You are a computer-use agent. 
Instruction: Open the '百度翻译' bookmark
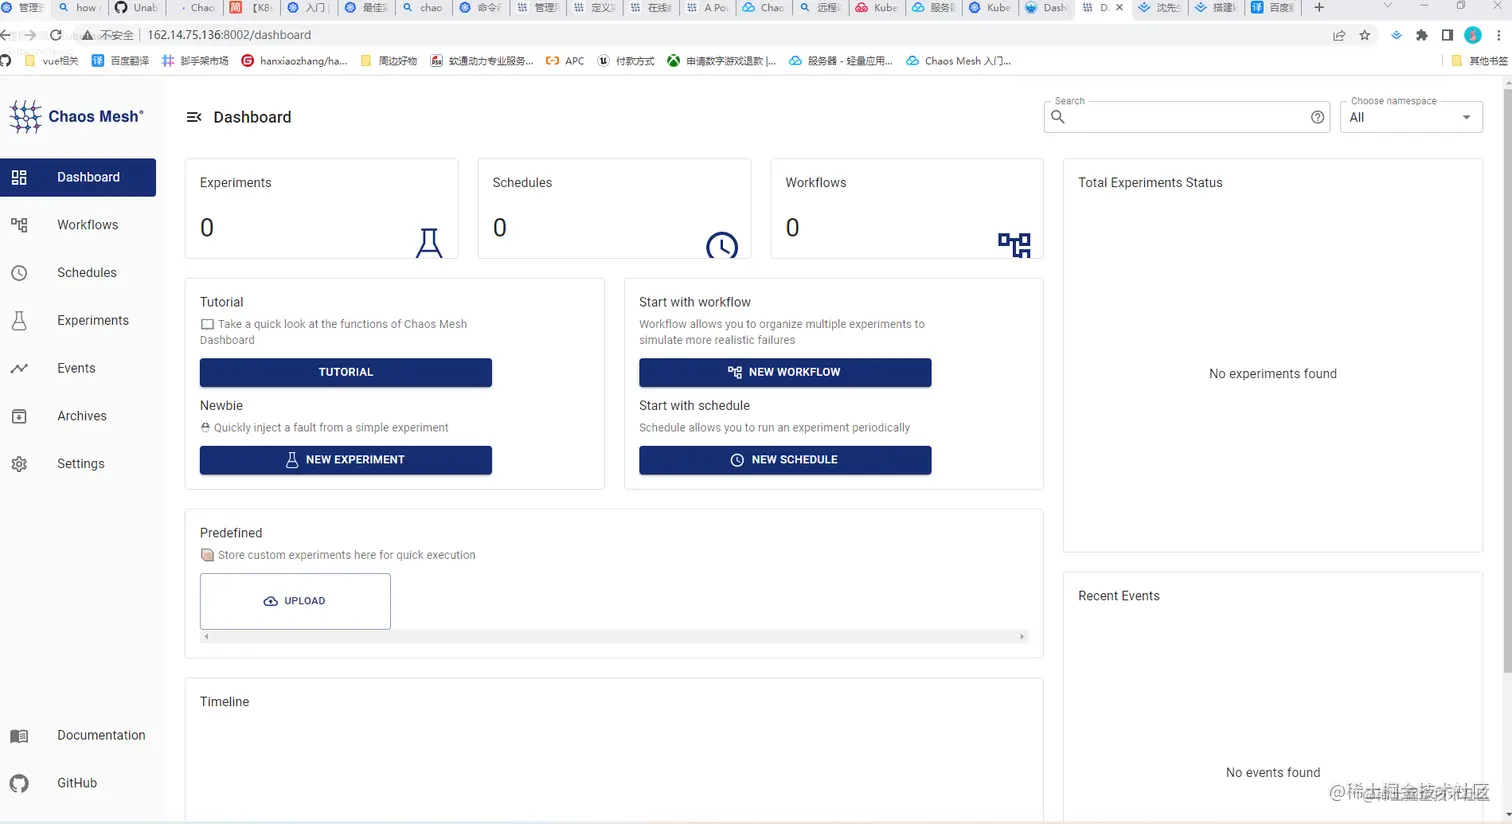pyautogui.click(x=120, y=61)
